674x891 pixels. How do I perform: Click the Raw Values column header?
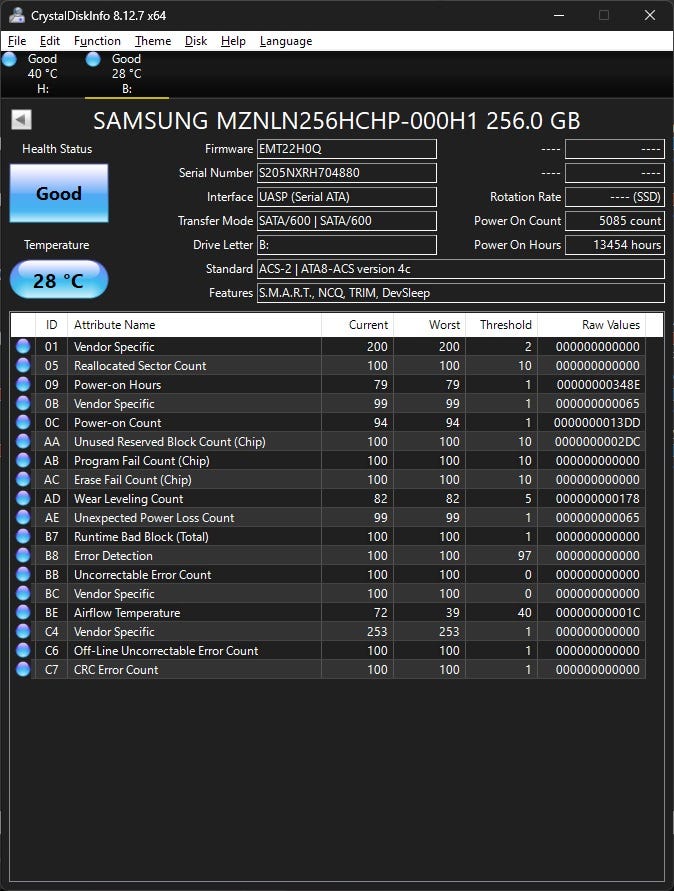(591, 324)
